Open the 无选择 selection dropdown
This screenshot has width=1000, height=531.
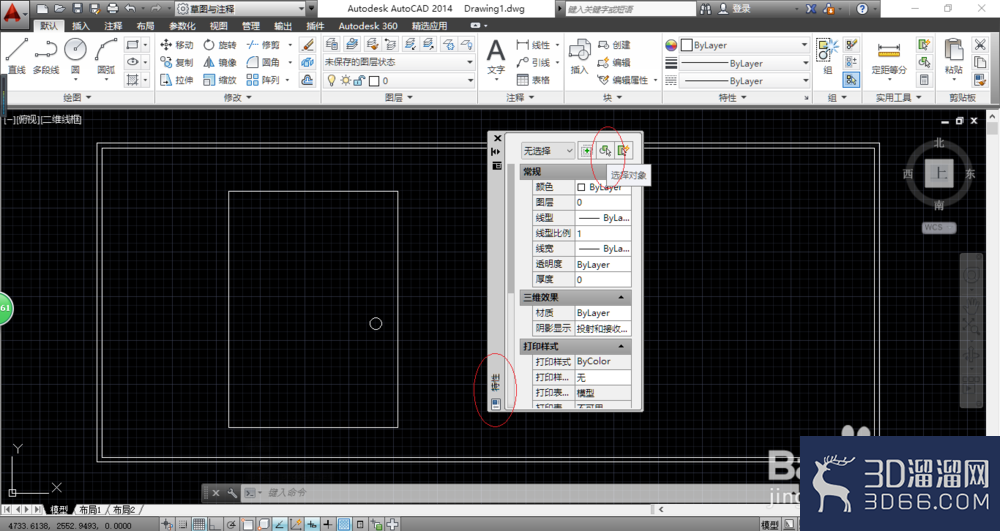pos(548,151)
